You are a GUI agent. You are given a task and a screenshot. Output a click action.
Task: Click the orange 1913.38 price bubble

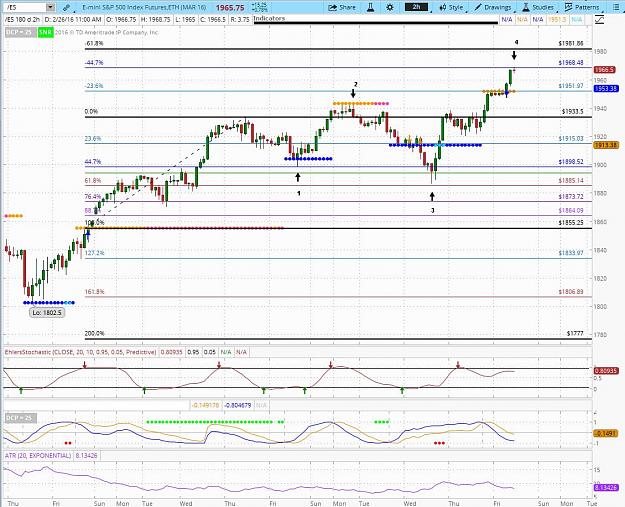[606, 145]
